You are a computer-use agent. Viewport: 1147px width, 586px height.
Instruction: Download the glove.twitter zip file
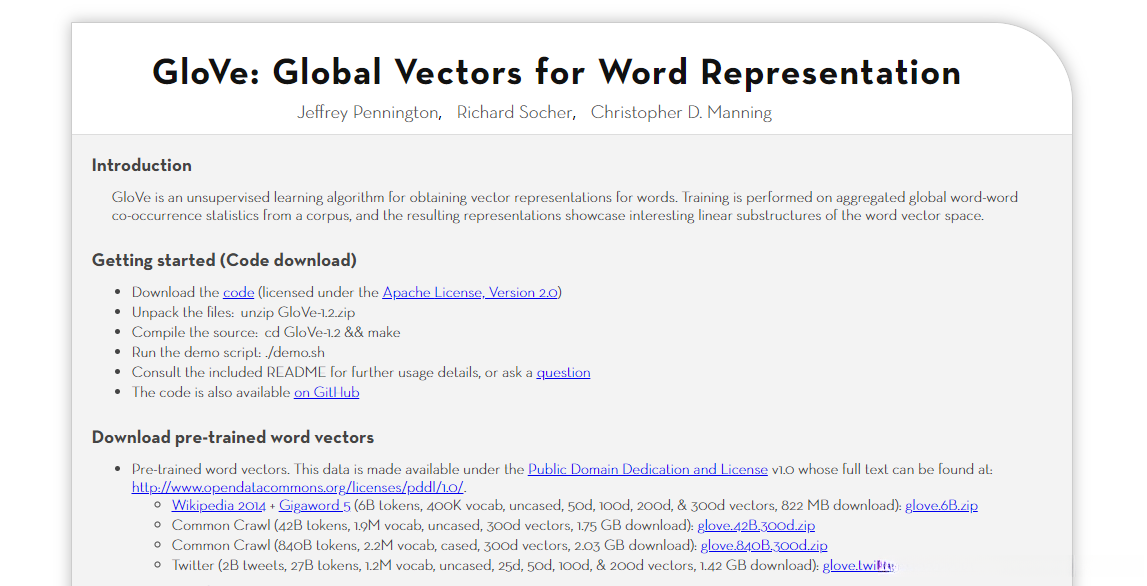click(858, 566)
